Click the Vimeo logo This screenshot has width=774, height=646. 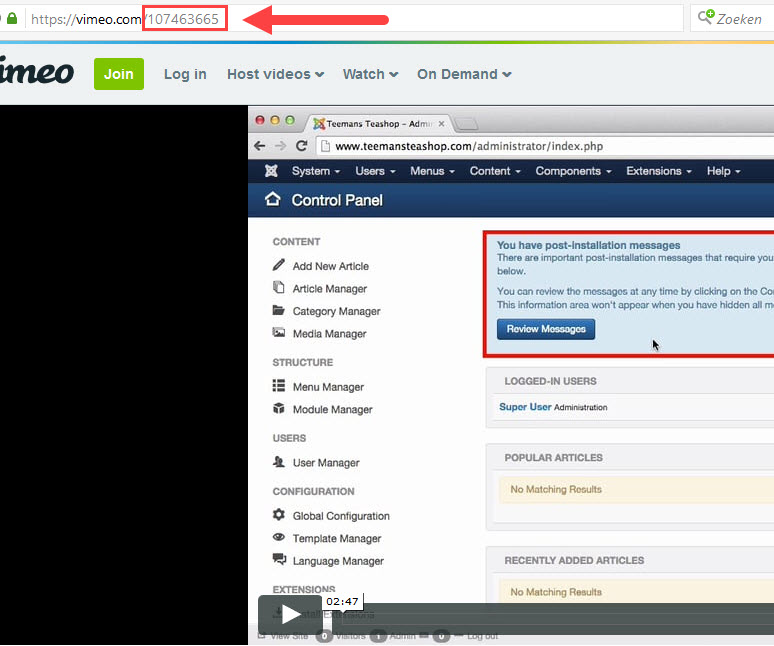pyautogui.click(x=35, y=72)
